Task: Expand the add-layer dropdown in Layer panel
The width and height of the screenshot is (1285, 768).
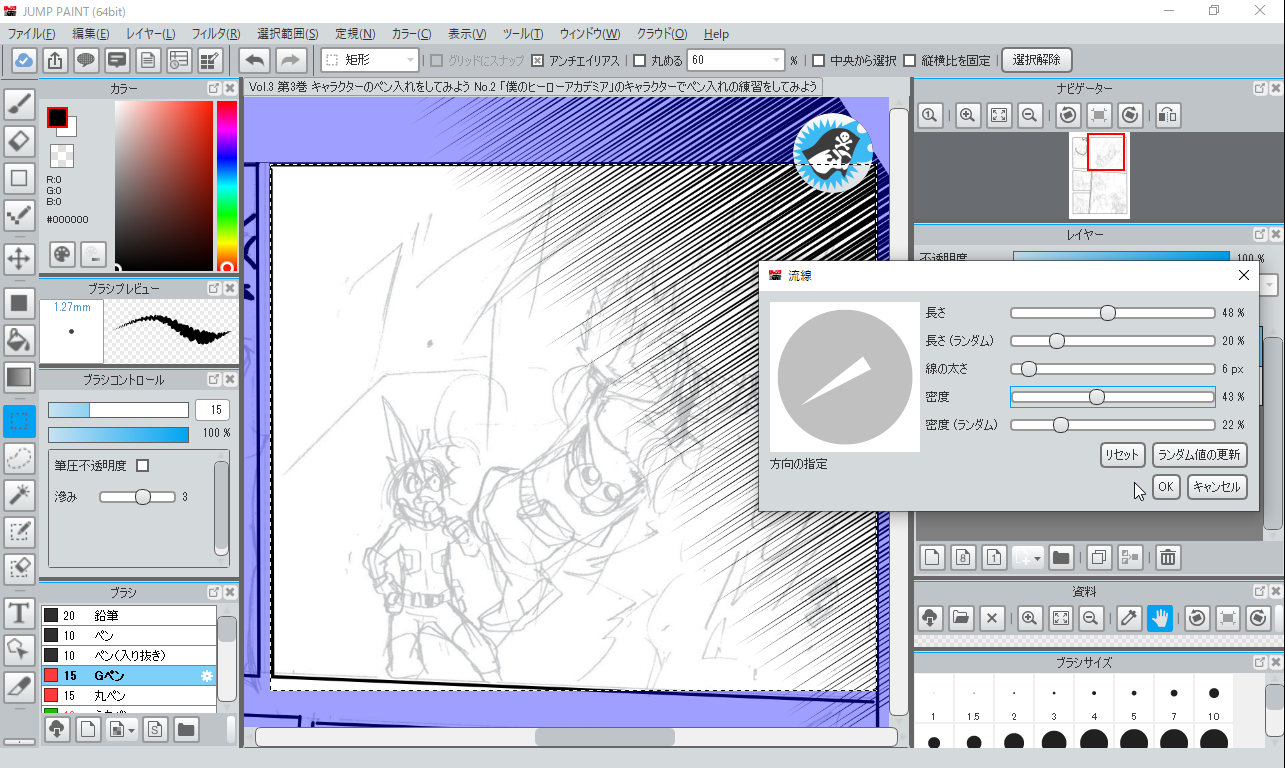Action: click(x=1028, y=557)
